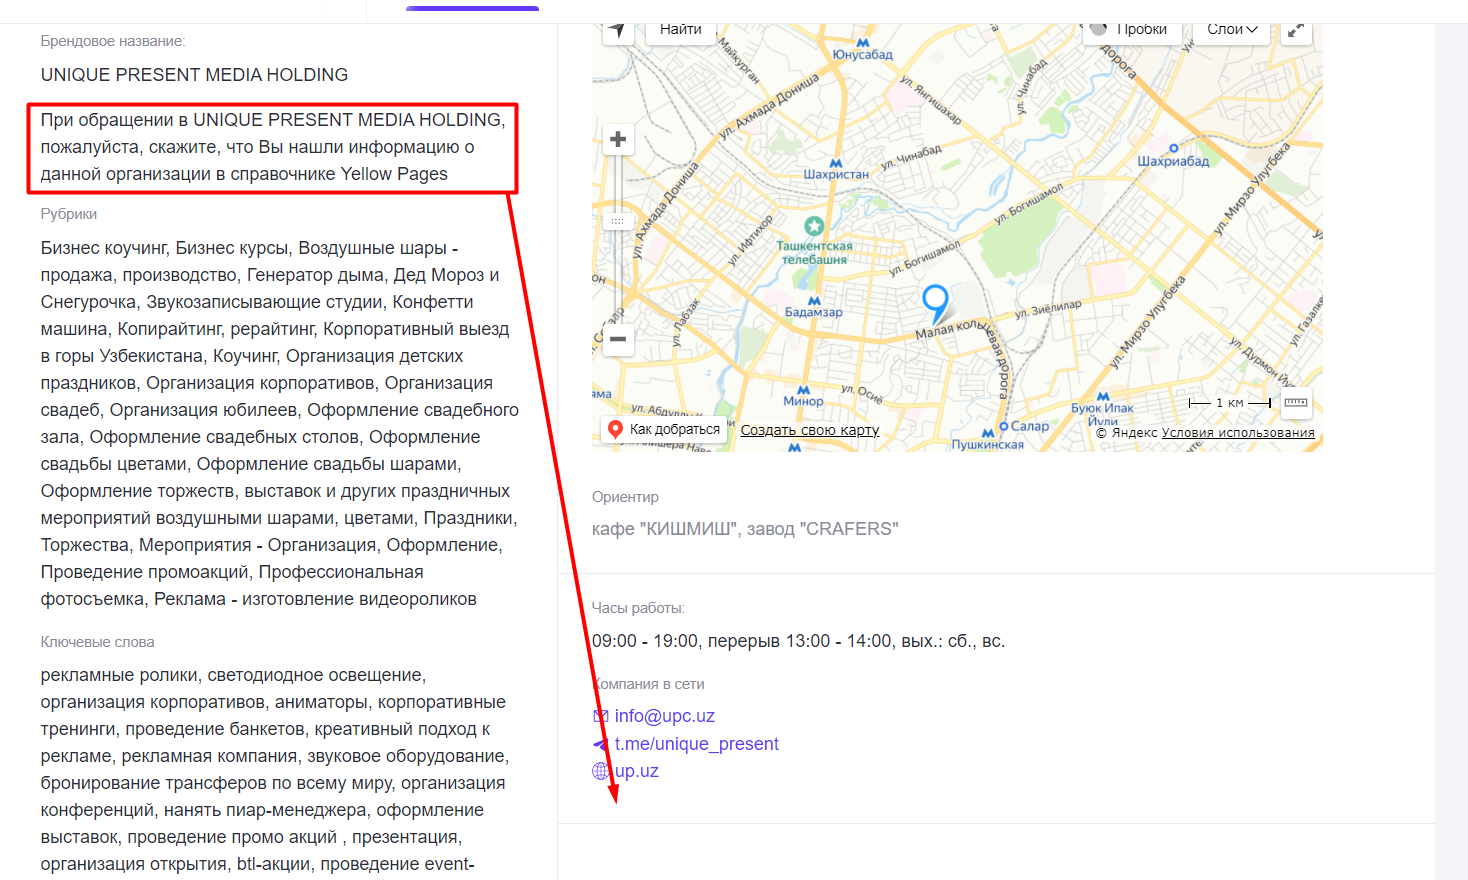
Task: Open t.me/unique_present Telegram link
Action: 697,744
